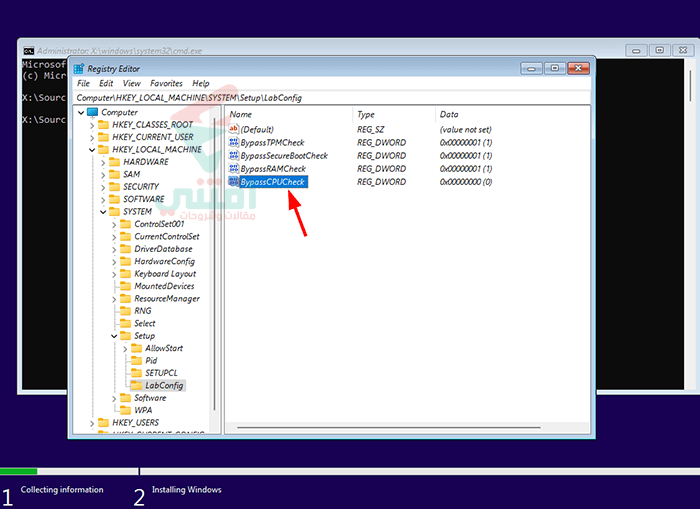Click the SECURITY folder icon
The image size is (700, 509).
115,187
